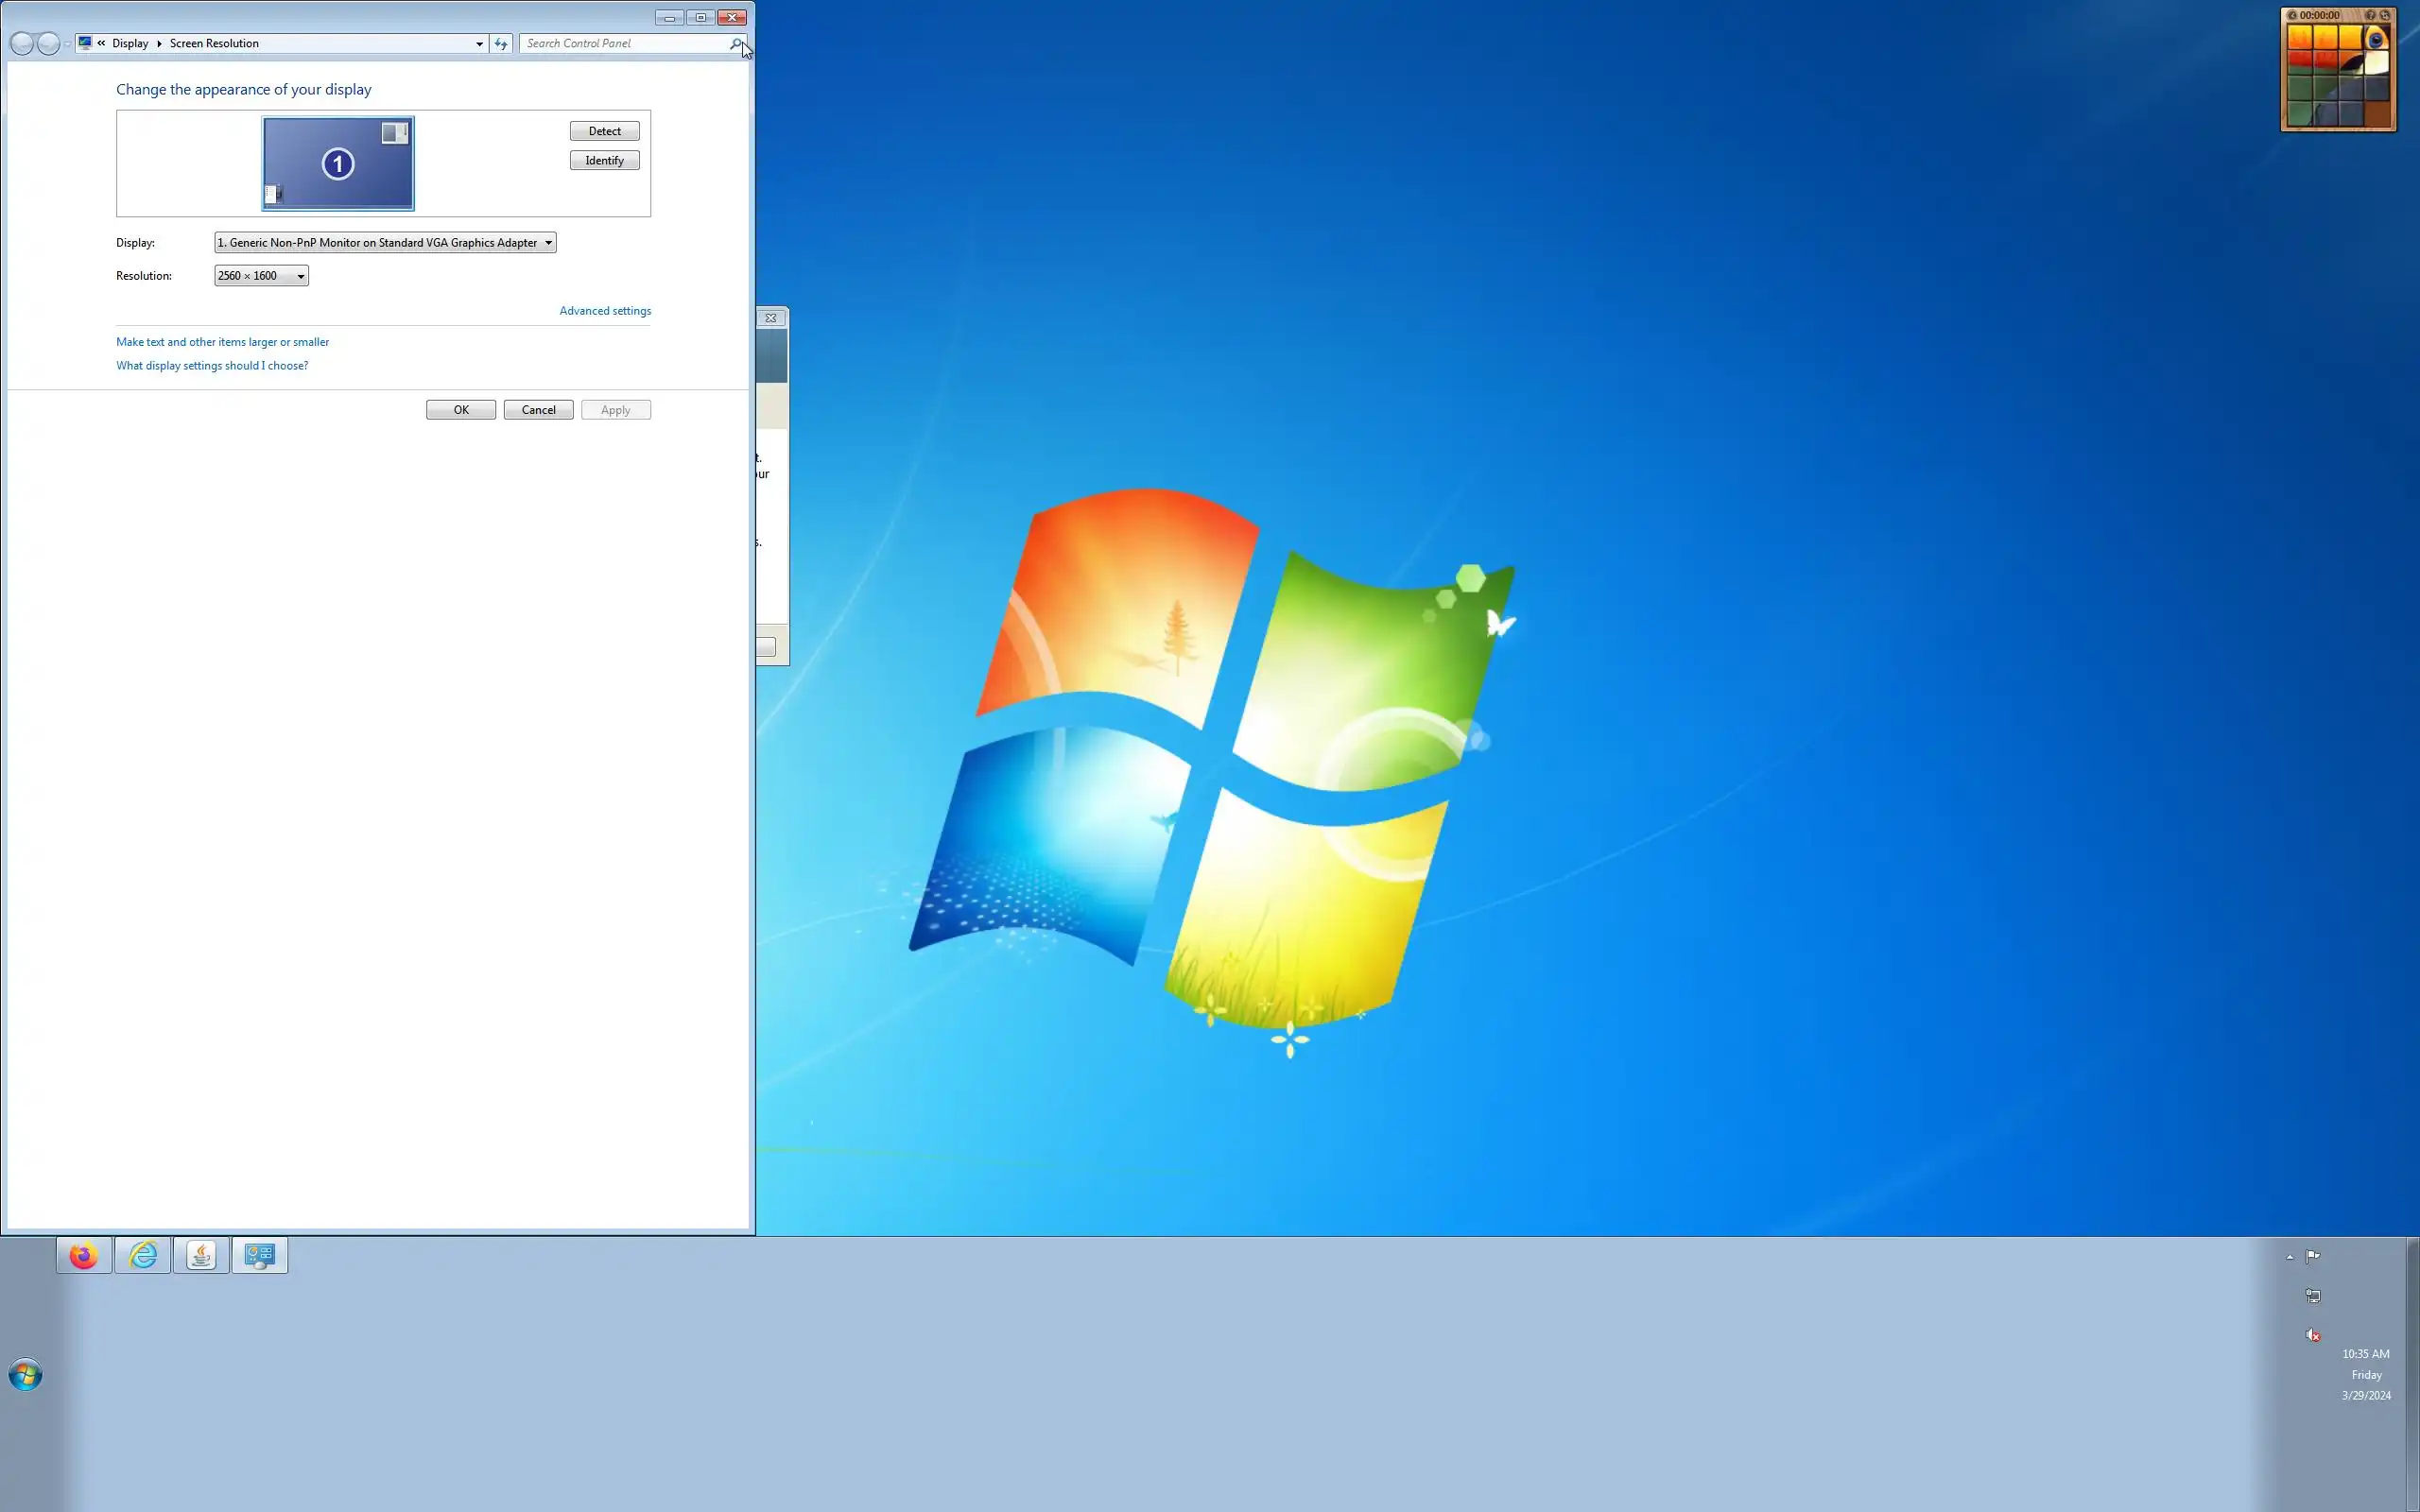
Task: Expand the address bar history dropdown
Action: click(479, 43)
